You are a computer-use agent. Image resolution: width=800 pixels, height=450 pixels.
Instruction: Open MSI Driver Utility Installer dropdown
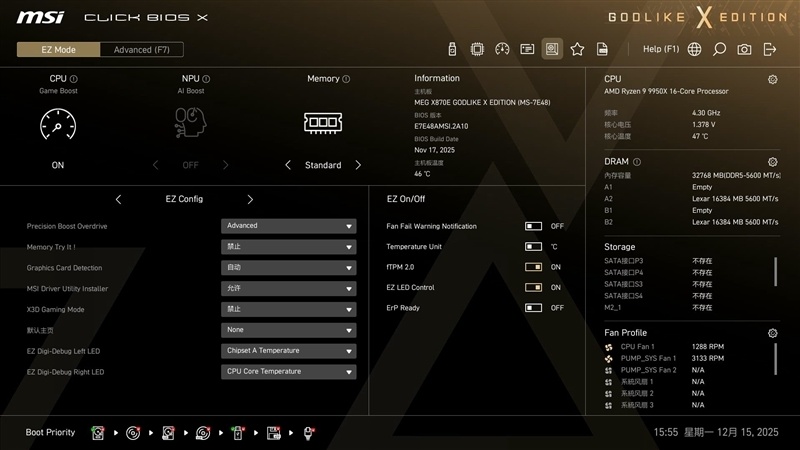pos(288,289)
